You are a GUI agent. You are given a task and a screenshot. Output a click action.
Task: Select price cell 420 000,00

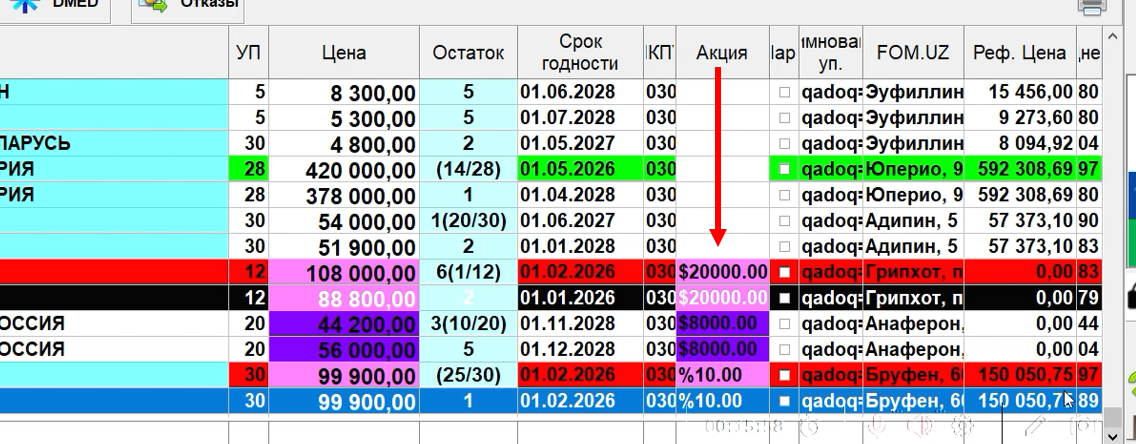pyautogui.click(x=344, y=169)
